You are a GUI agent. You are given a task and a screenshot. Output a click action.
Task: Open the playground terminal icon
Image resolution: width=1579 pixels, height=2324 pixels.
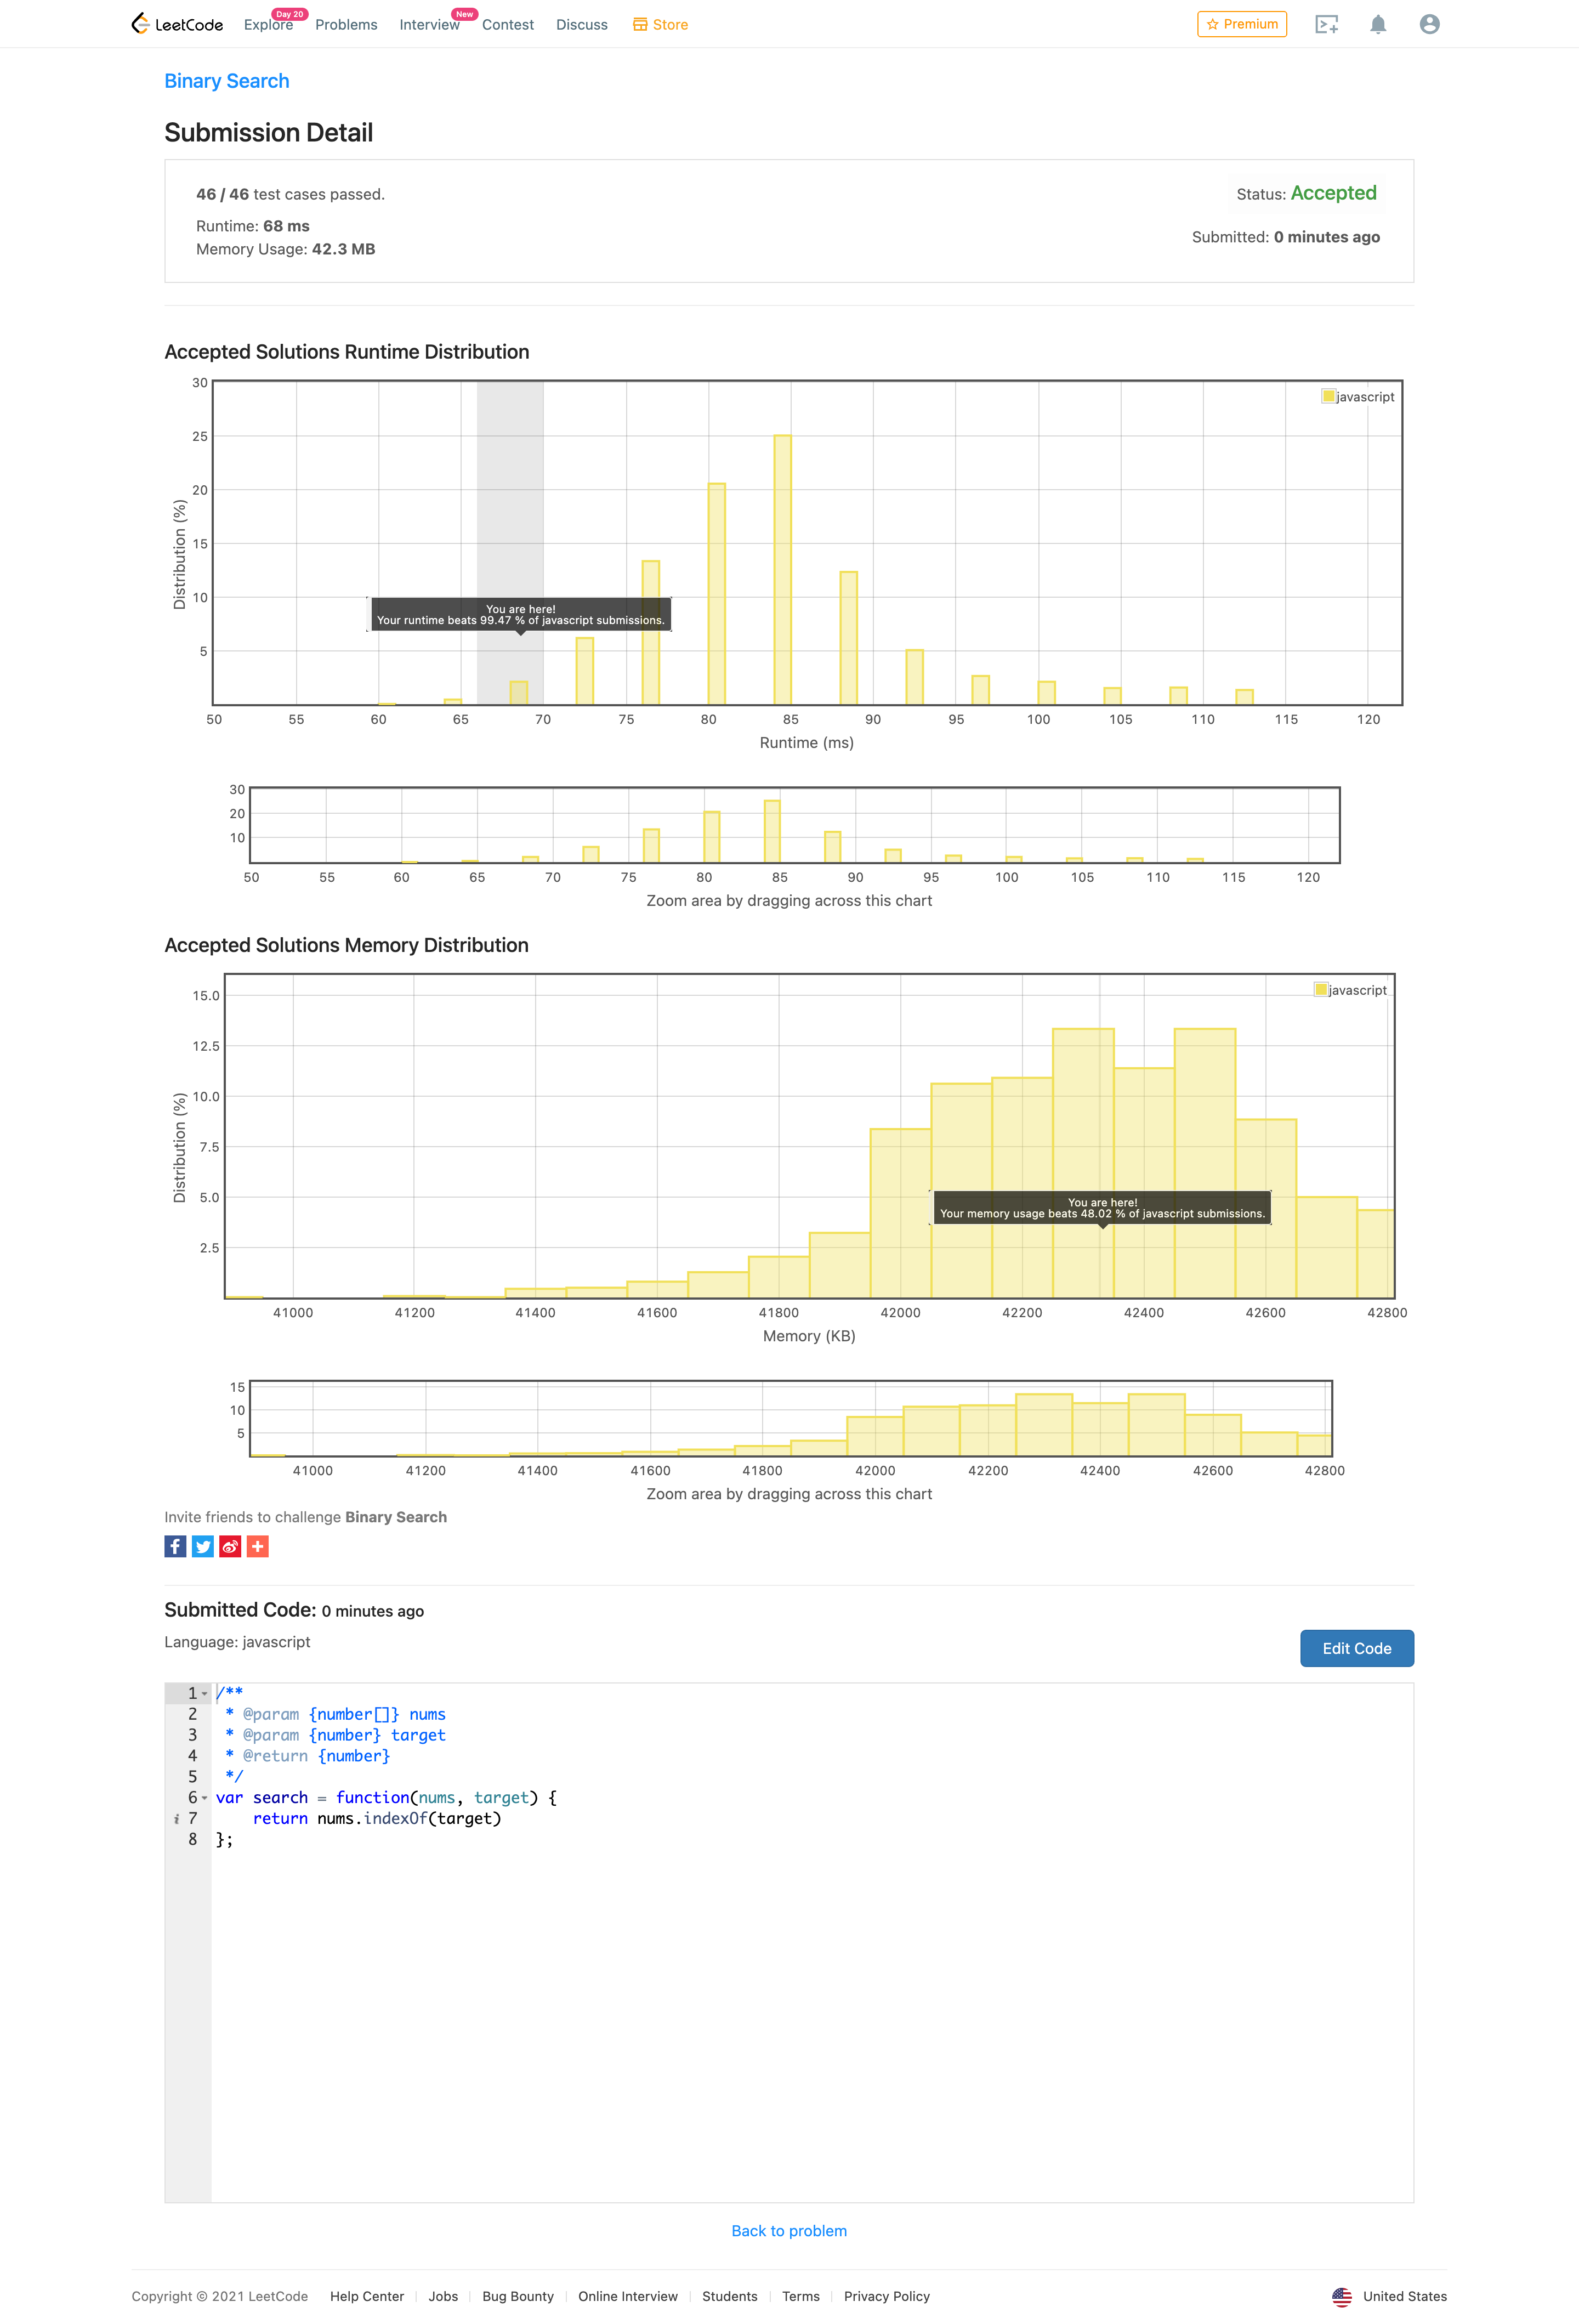pos(1326,25)
